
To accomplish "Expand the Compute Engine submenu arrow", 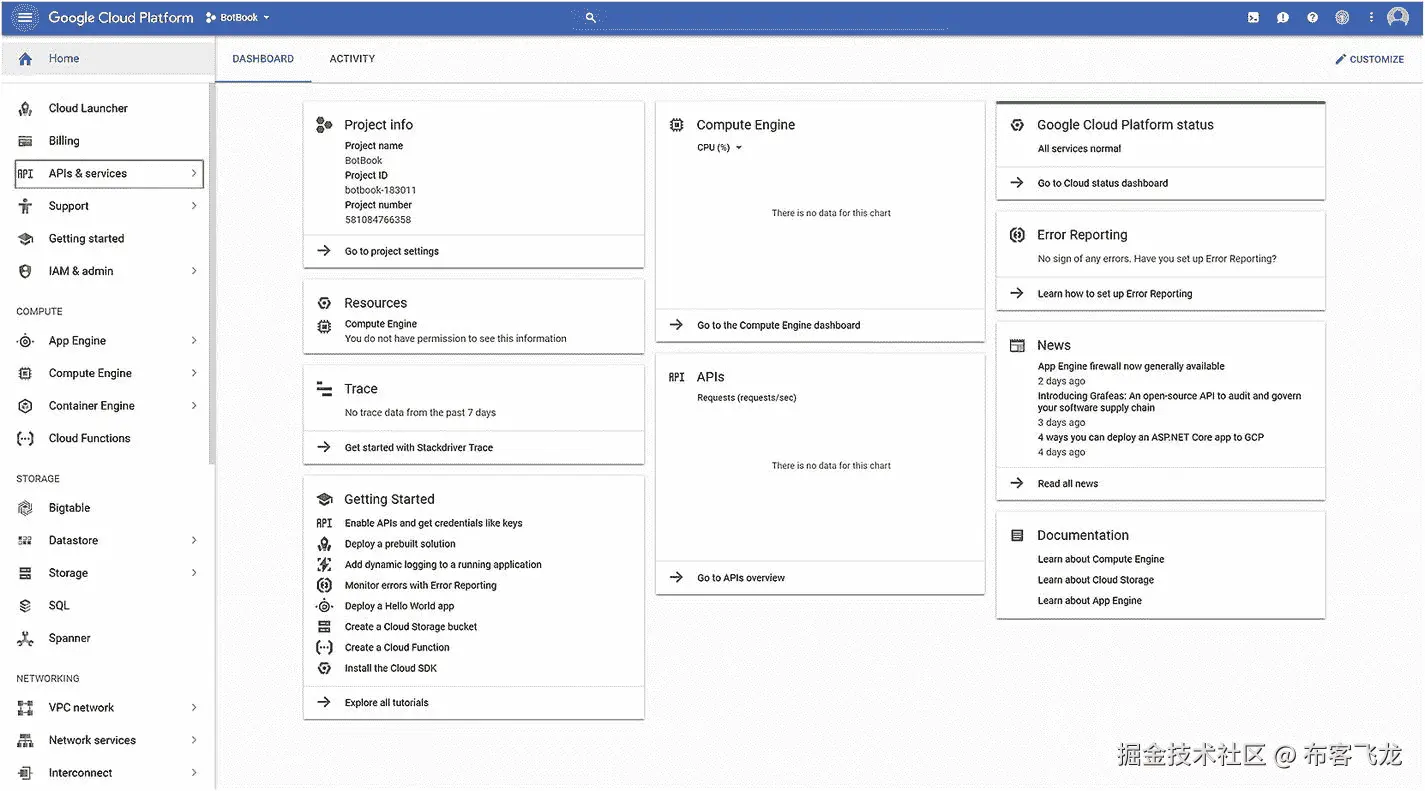I will click(x=194, y=373).
